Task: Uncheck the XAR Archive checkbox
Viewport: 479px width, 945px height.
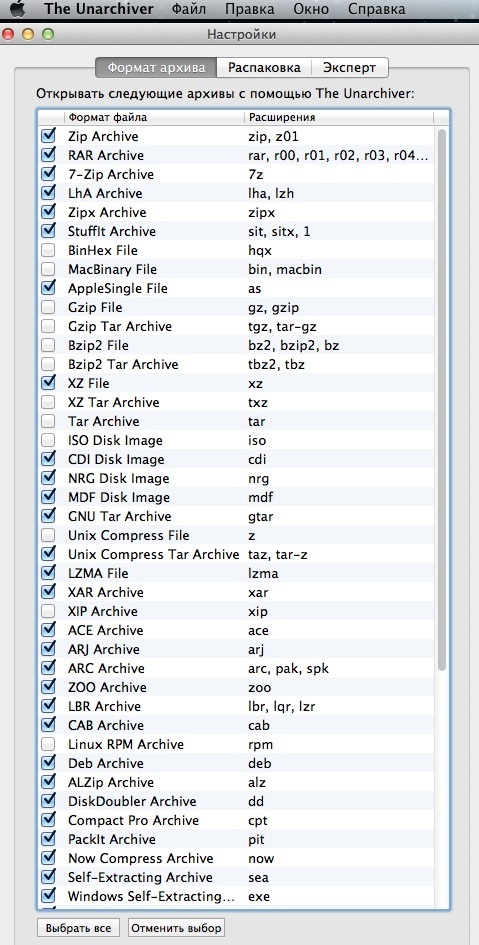Action: pyautogui.click(x=48, y=592)
